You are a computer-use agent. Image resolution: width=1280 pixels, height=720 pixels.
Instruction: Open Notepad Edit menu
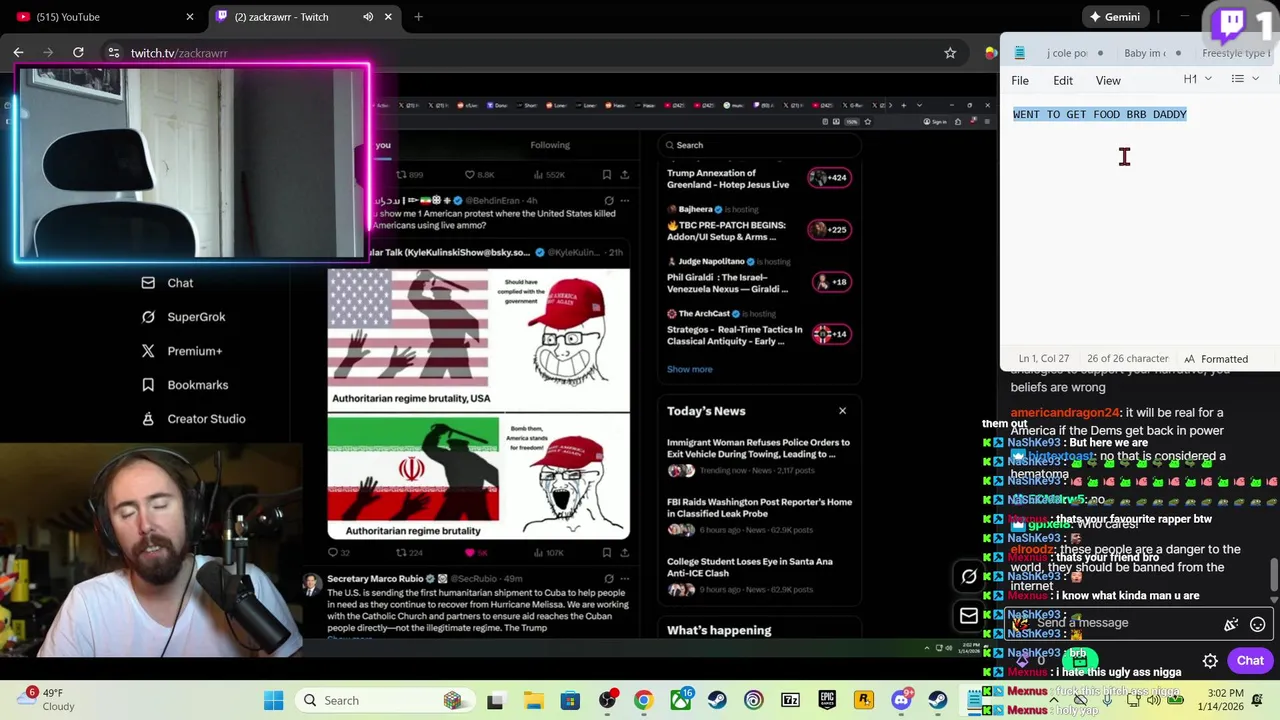pyautogui.click(x=1063, y=81)
